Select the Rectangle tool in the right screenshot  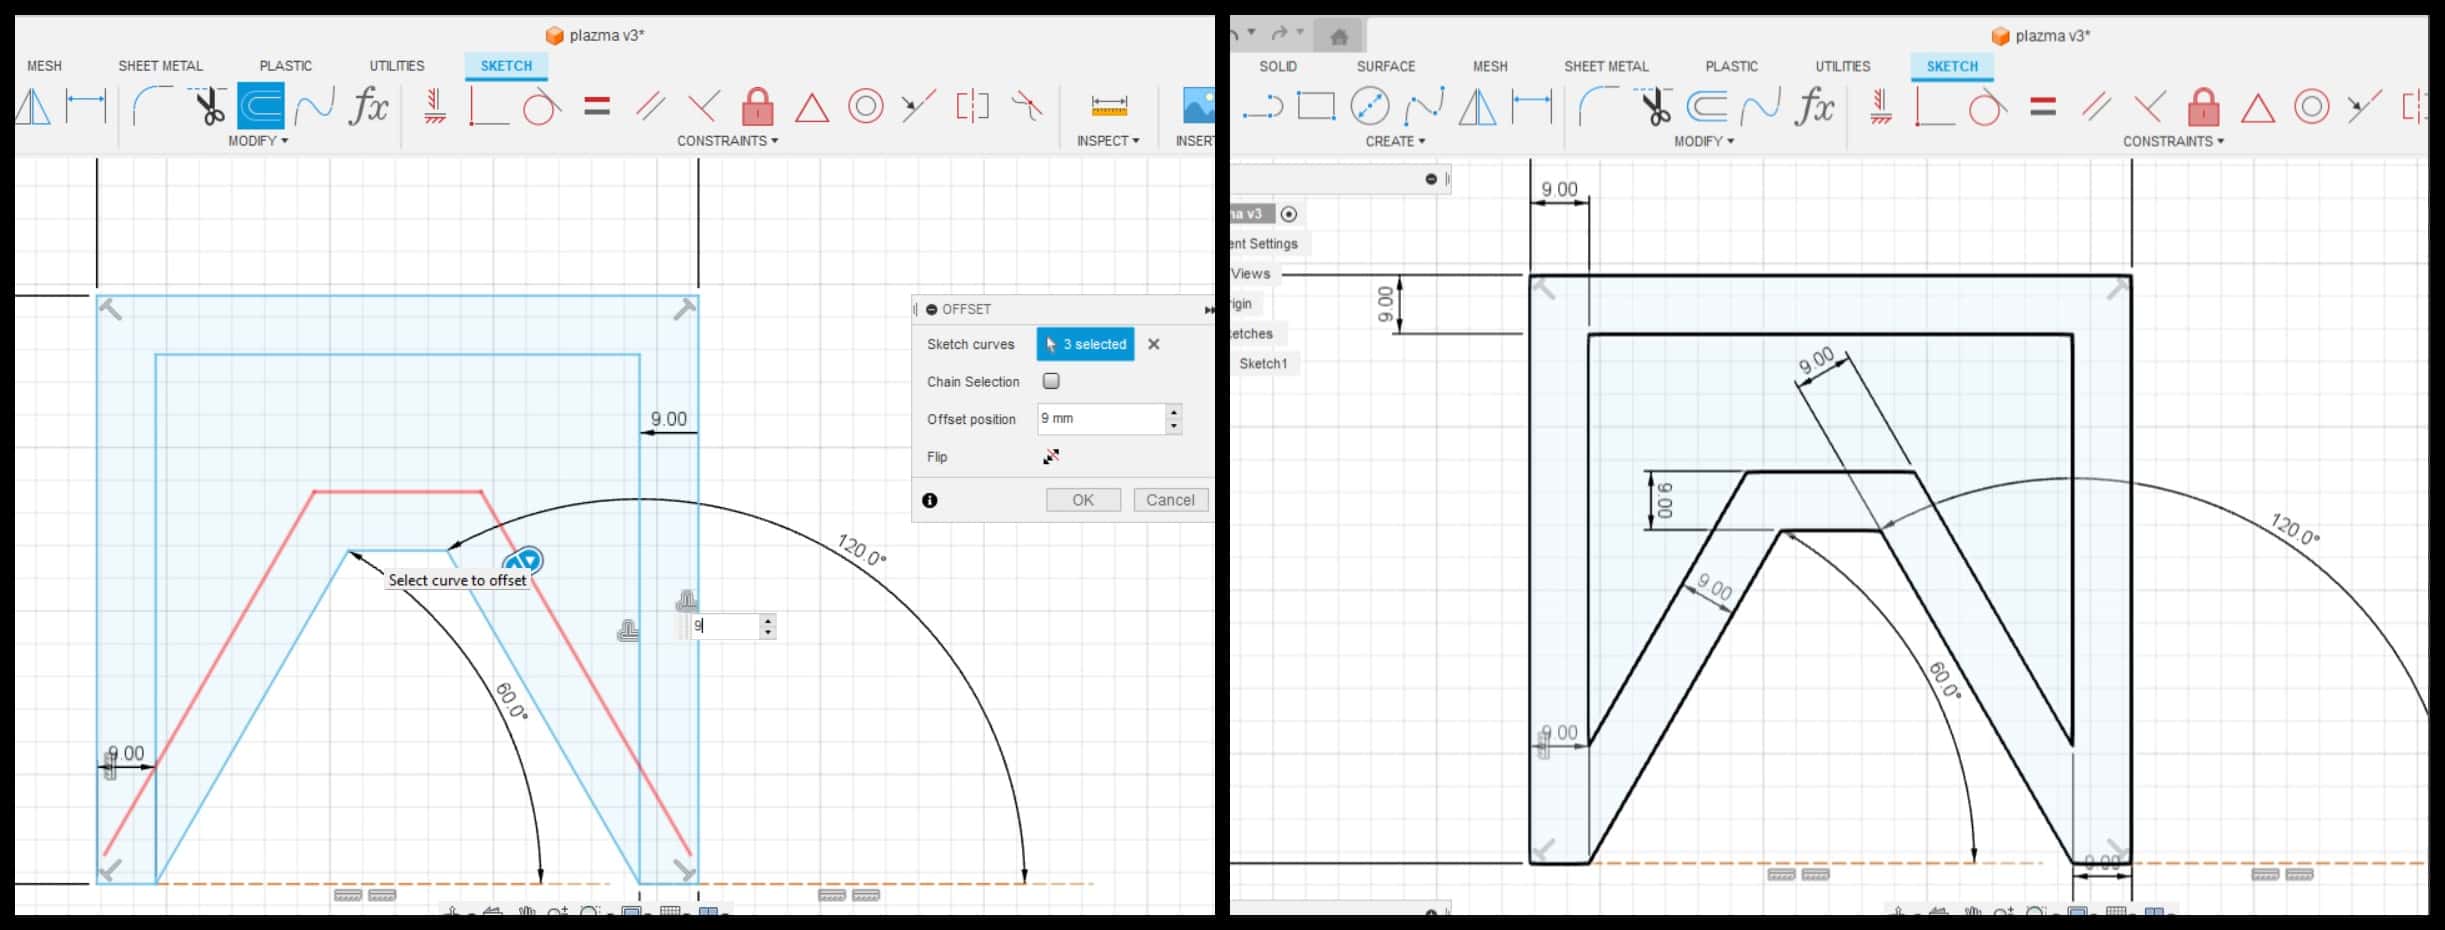coord(1316,106)
